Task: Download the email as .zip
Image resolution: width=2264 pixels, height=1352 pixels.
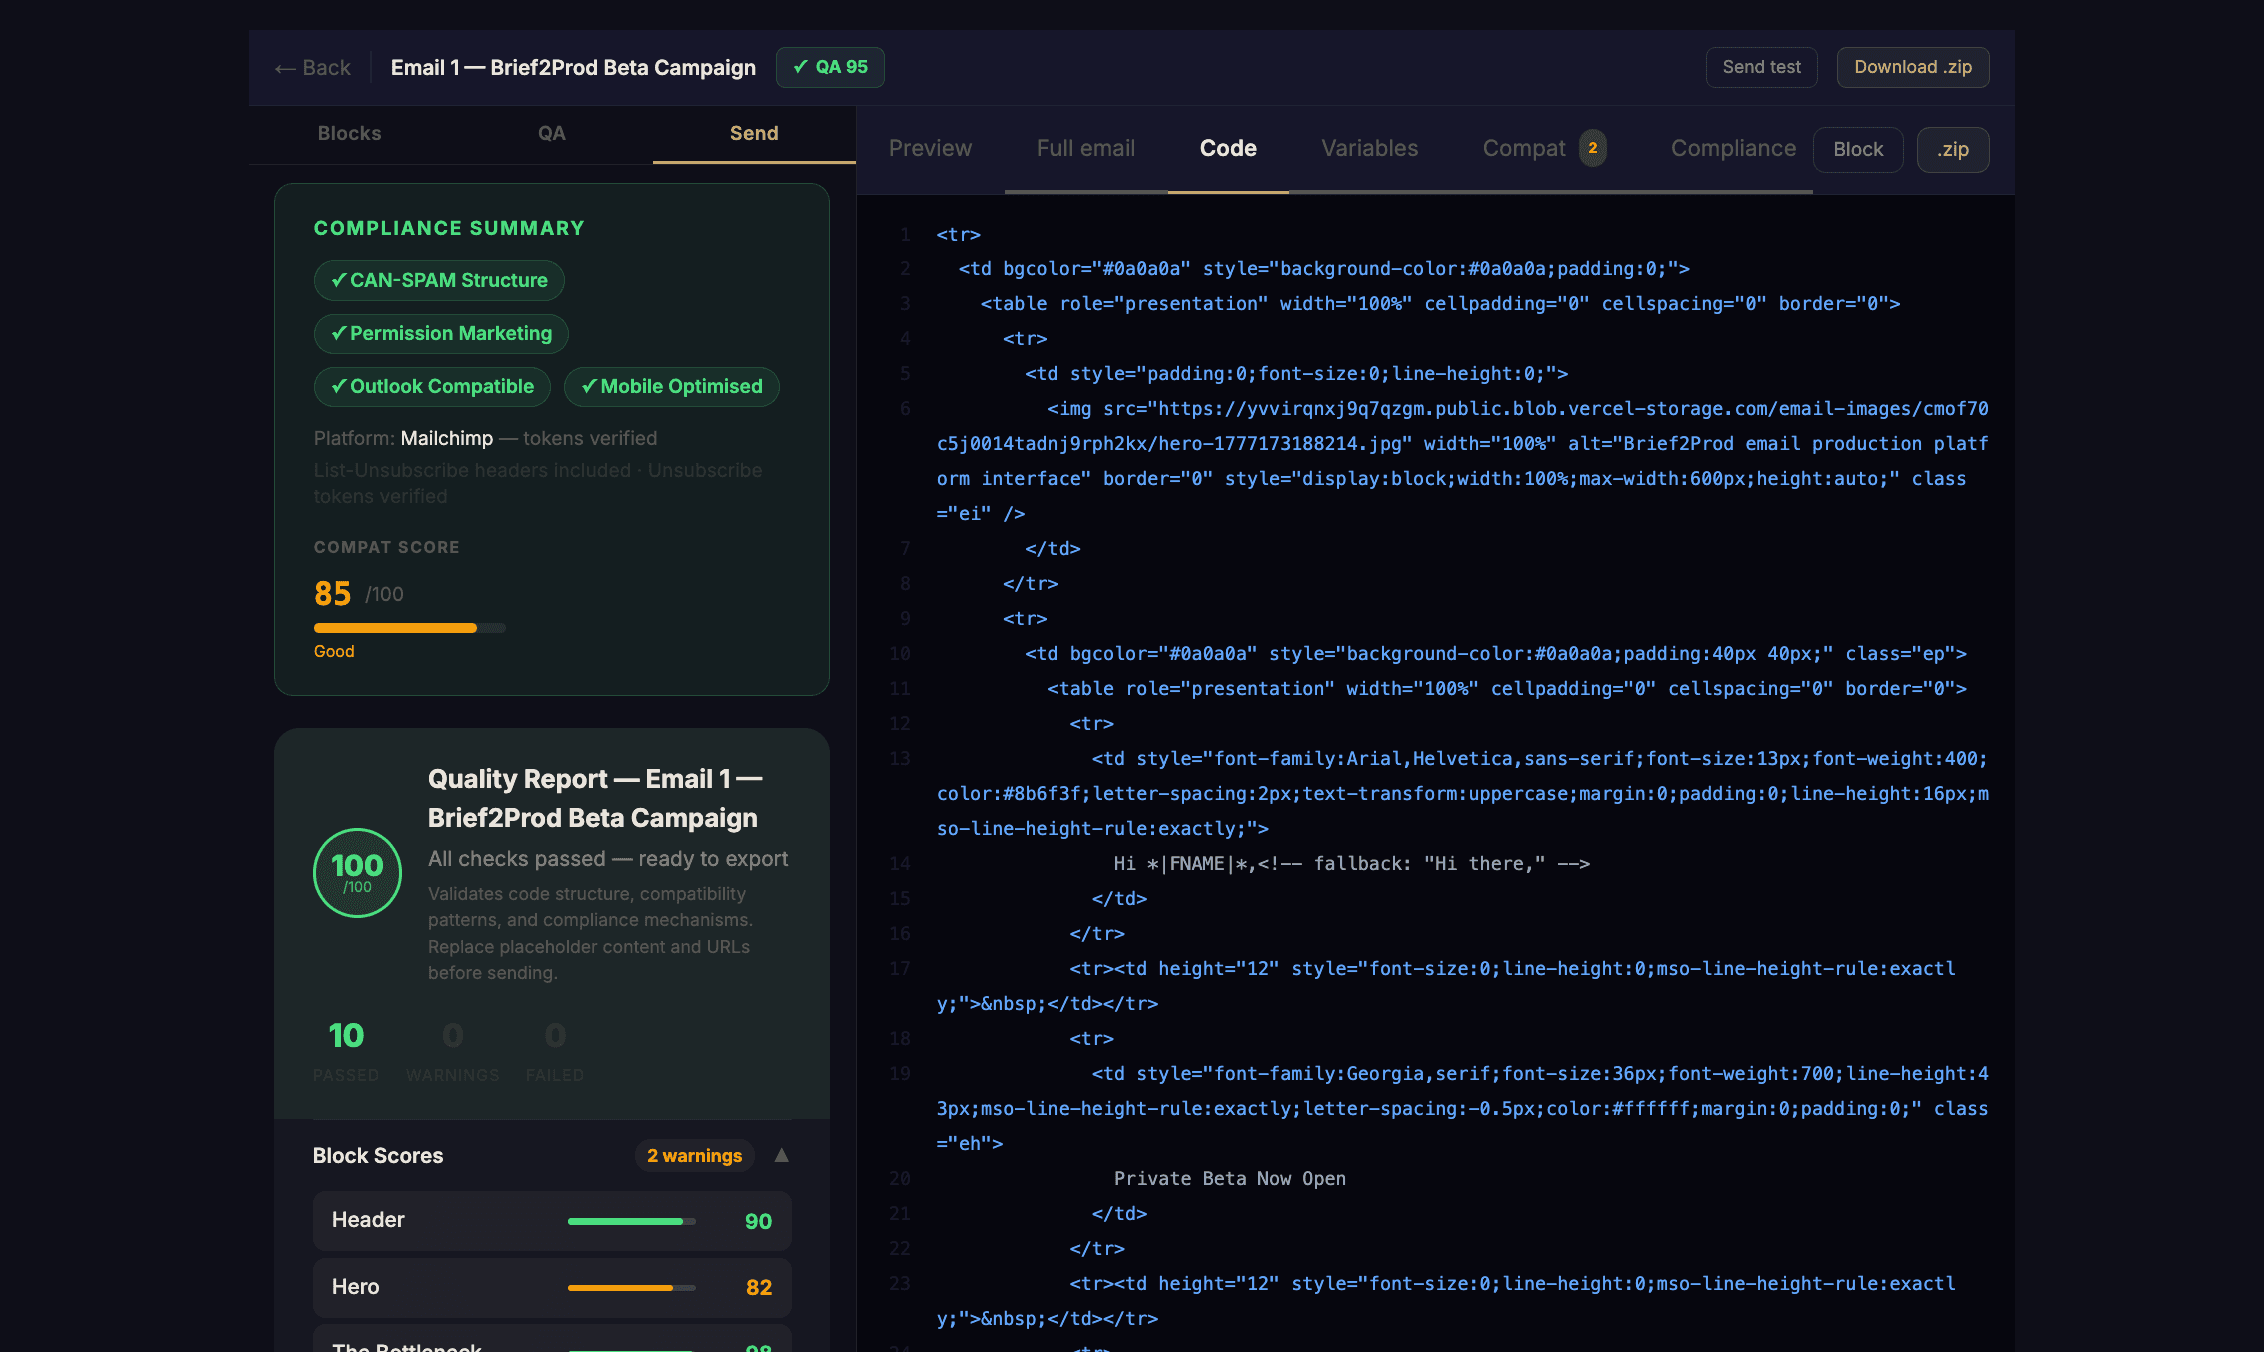Action: (1912, 67)
